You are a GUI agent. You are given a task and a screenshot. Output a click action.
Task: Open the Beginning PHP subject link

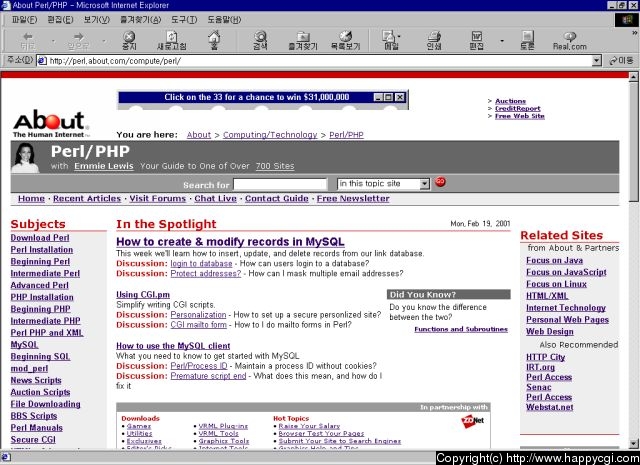[40, 309]
